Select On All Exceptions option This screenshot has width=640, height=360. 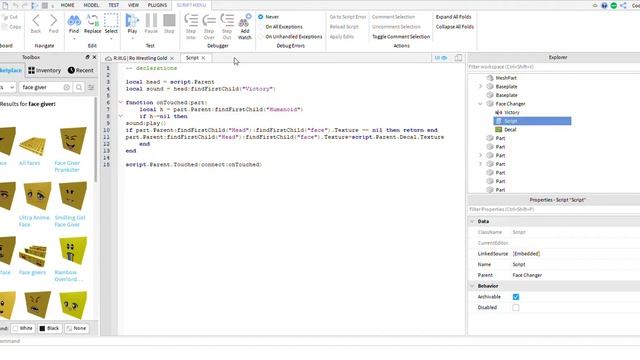260,27
